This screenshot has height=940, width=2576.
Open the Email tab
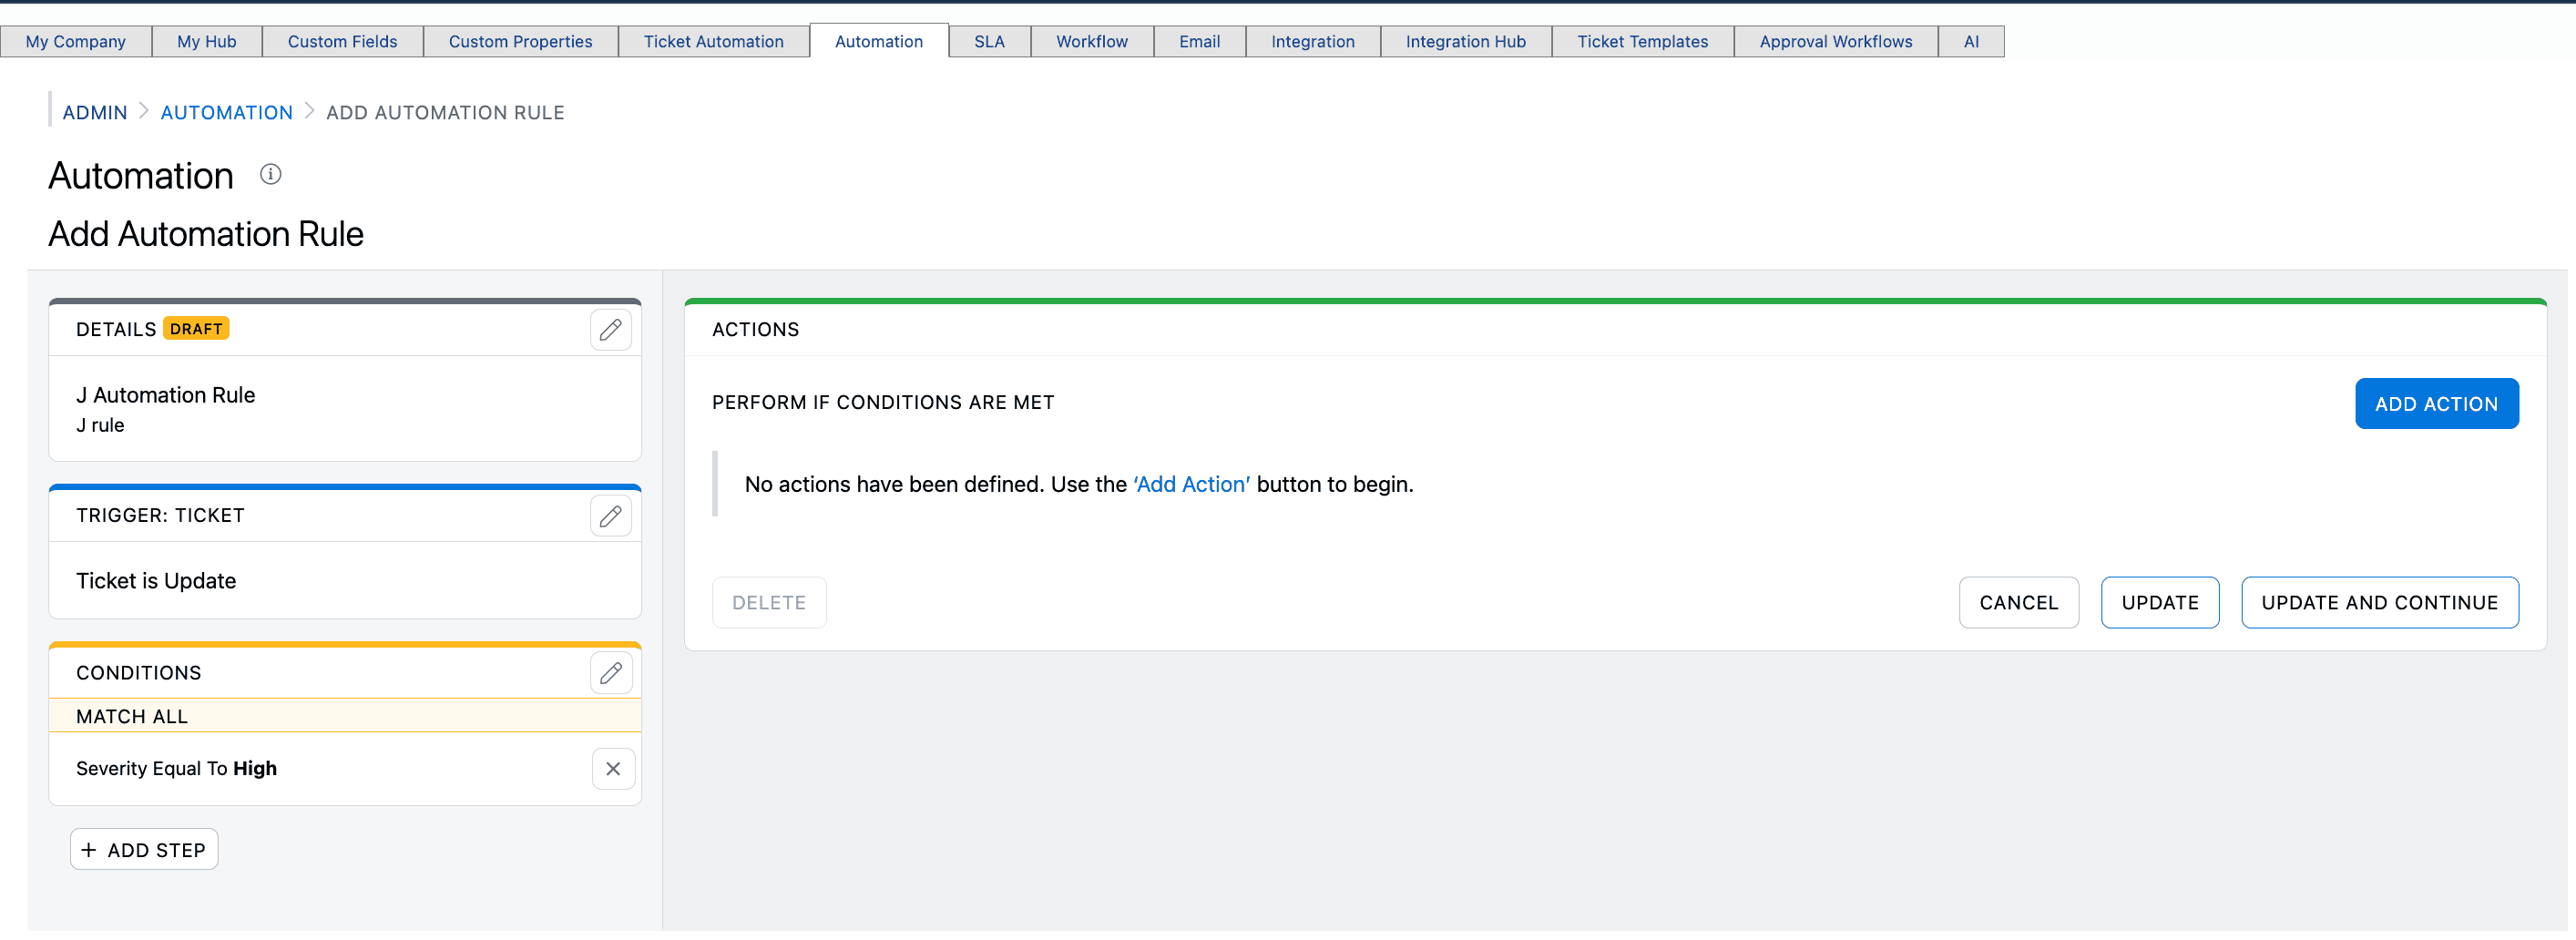(1199, 42)
